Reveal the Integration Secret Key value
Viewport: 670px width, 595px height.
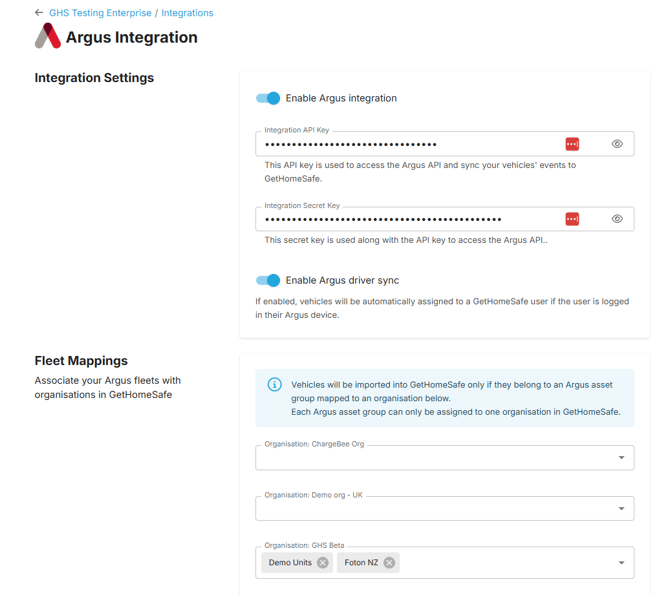pos(617,219)
